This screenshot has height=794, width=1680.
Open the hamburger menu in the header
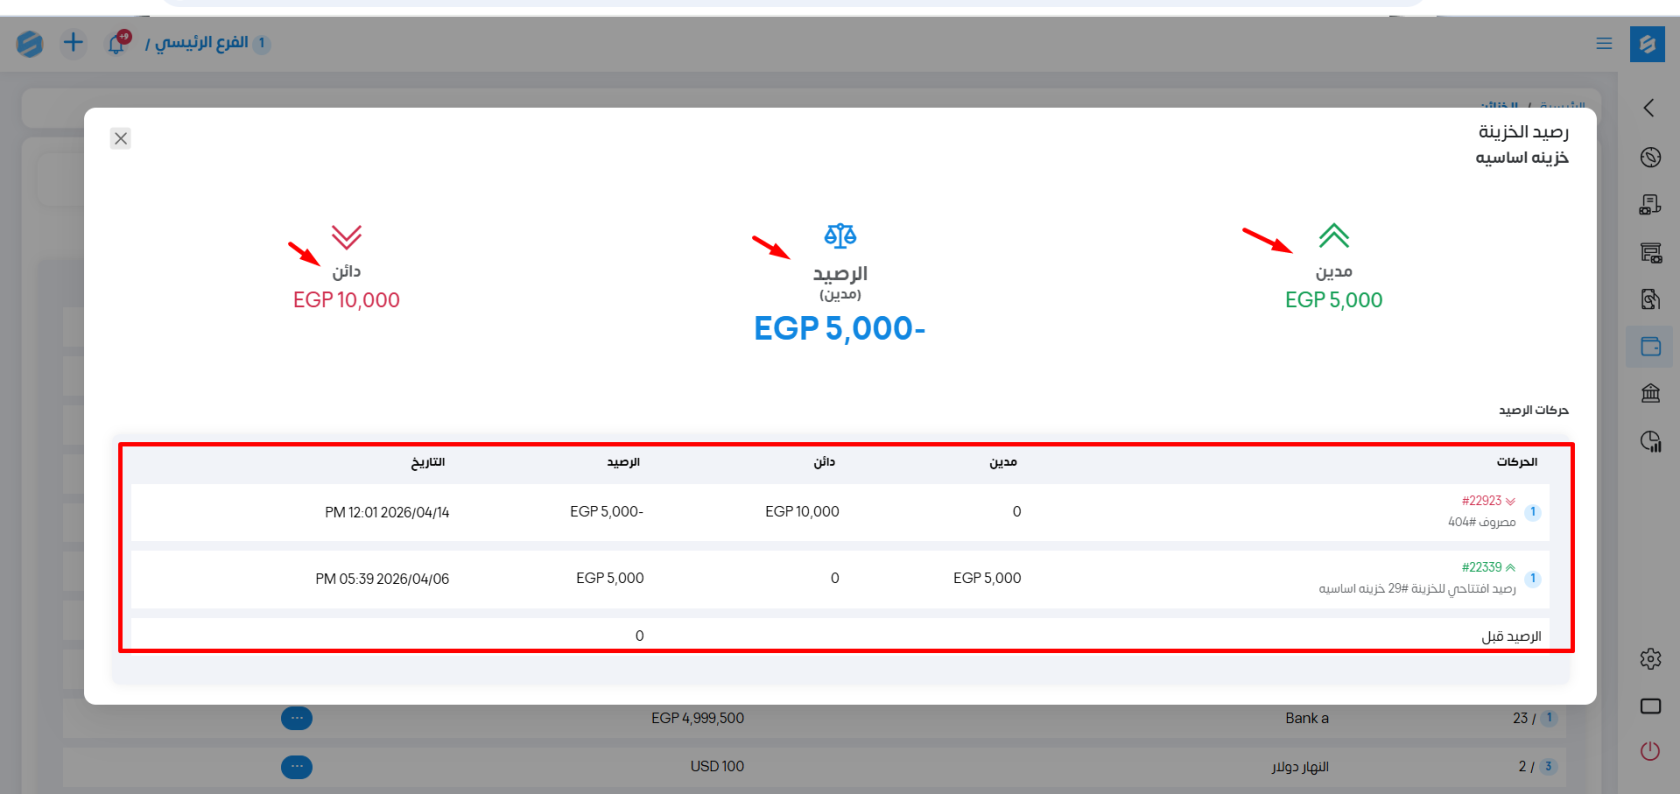(x=1604, y=44)
